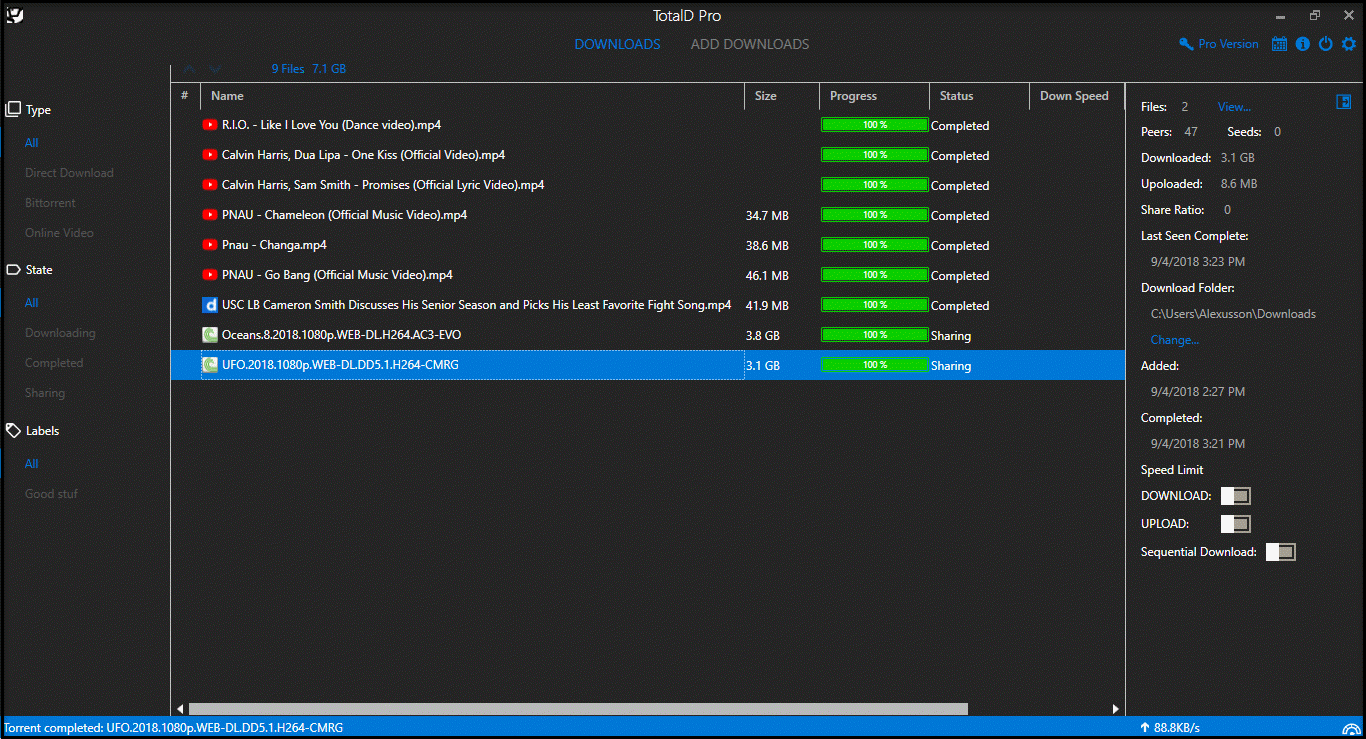Collapse the details panel with the arrow-panel icon

coord(1344,102)
